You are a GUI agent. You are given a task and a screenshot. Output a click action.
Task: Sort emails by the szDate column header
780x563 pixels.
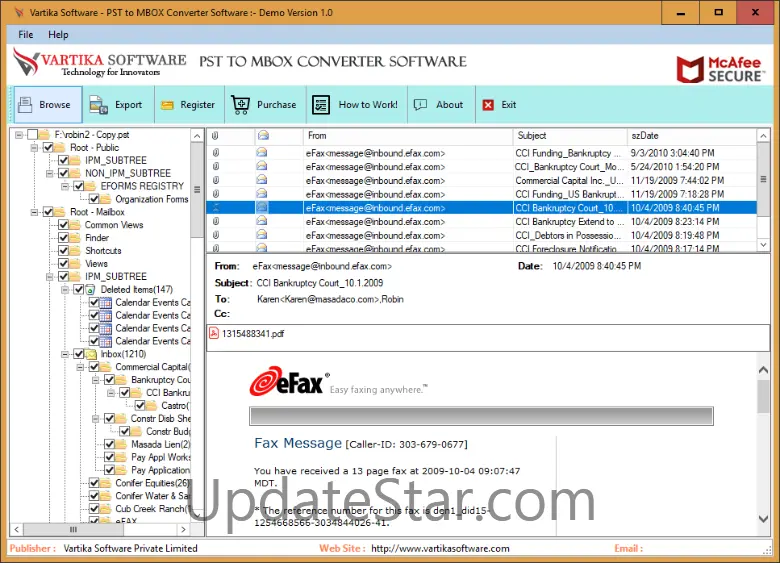click(x=692, y=135)
